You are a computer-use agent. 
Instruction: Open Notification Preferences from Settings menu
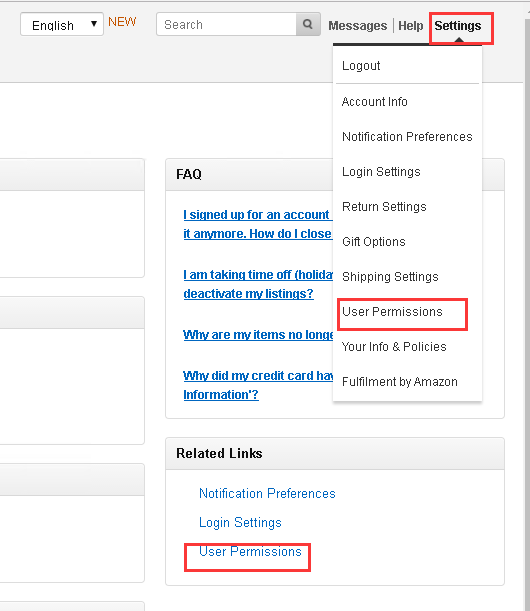pyautogui.click(x=407, y=137)
